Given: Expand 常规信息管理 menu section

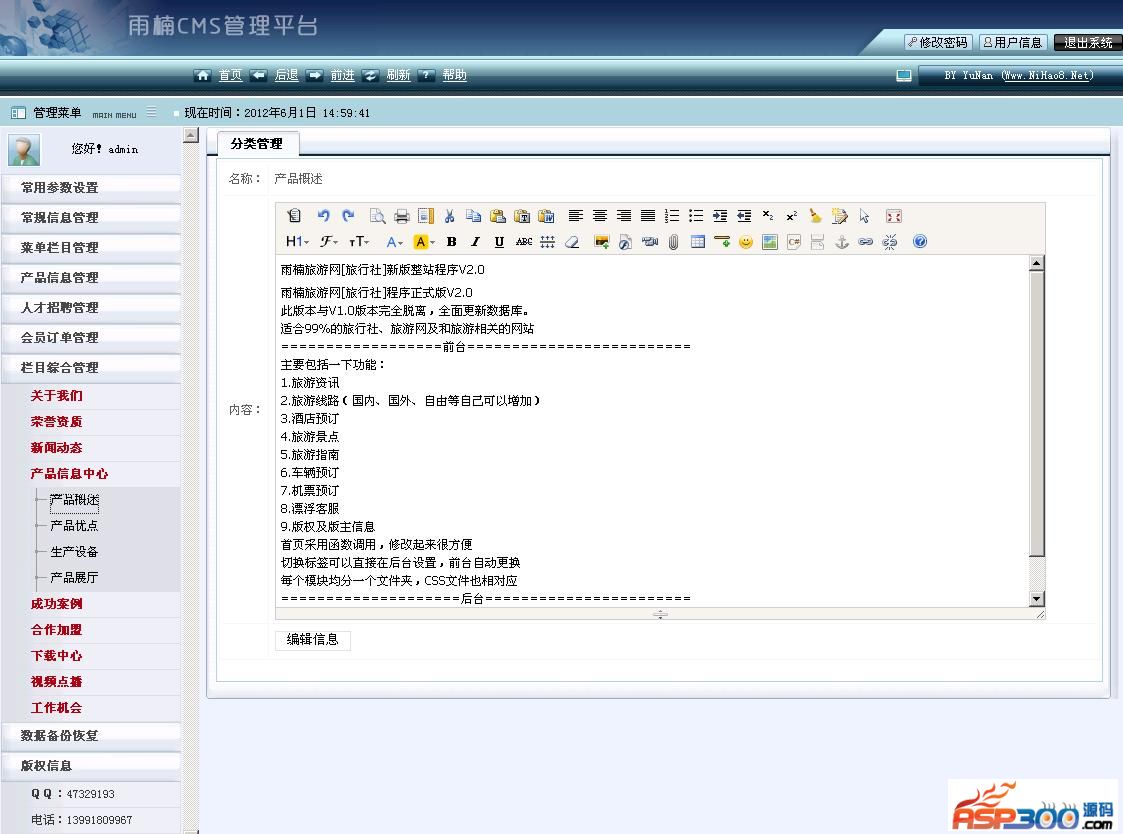Looking at the screenshot, I should 90,217.
